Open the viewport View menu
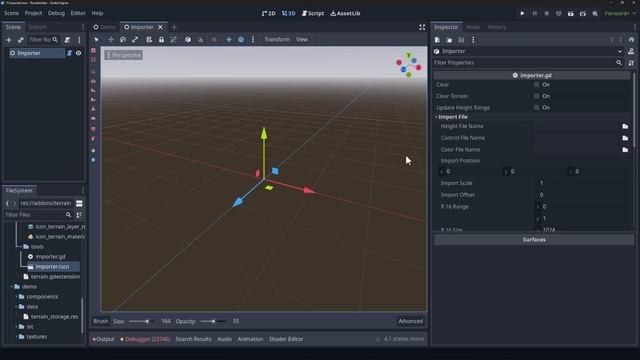 pos(302,40)
